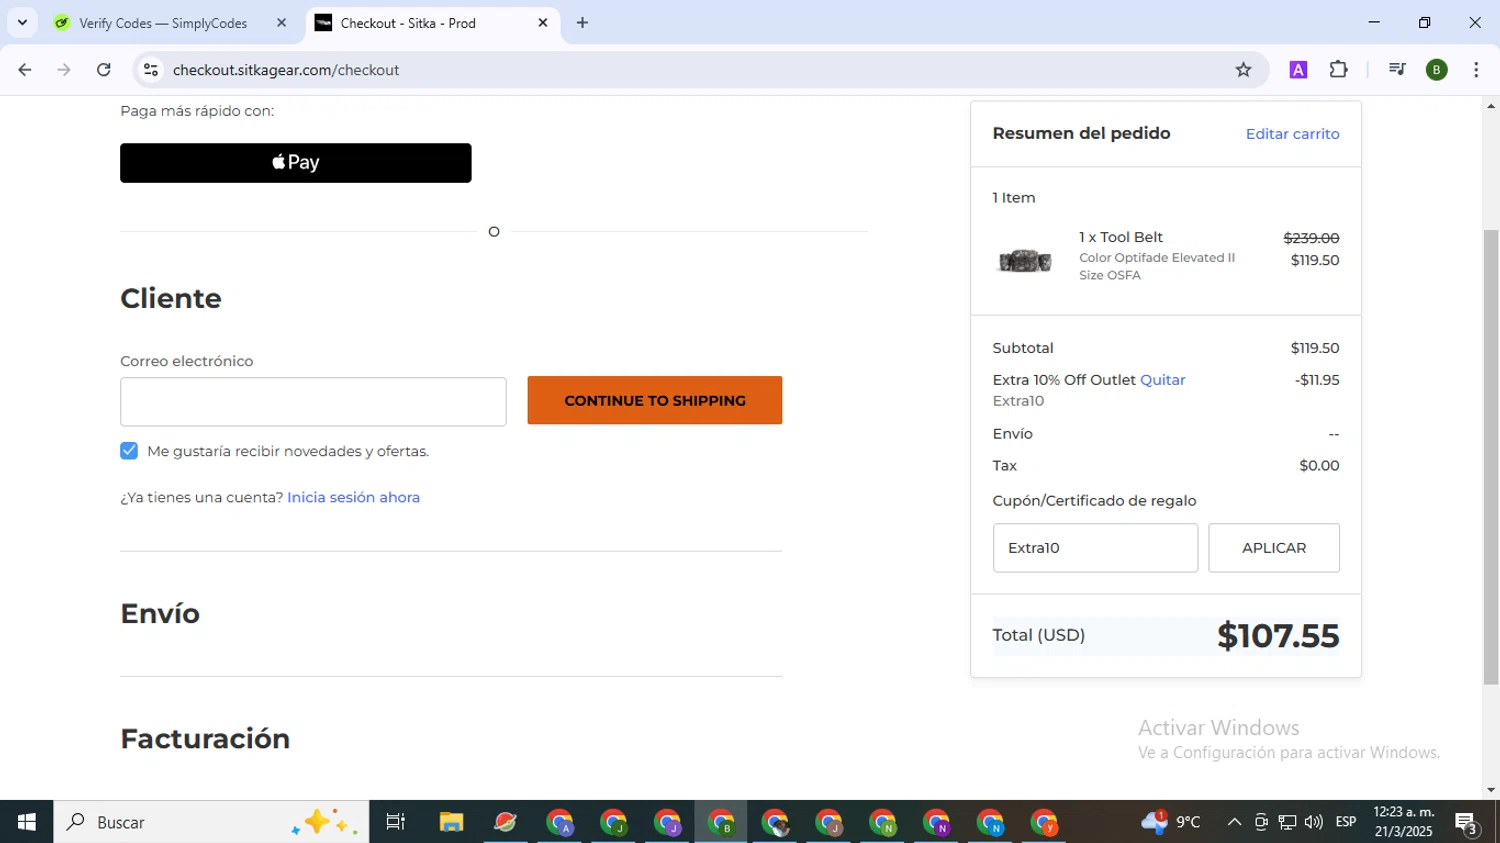
Task: Open the notification center icon
Action: click(x=1467, y=823)
